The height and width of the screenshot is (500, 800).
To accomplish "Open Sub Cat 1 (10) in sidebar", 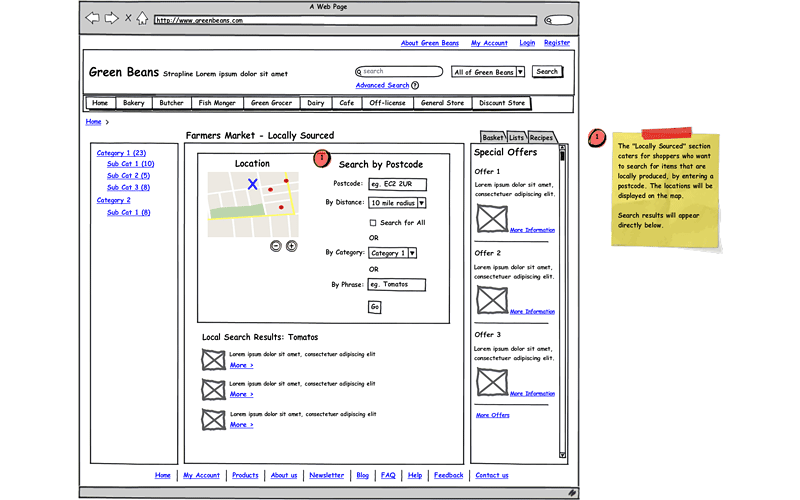I will [x=130, y=164].
